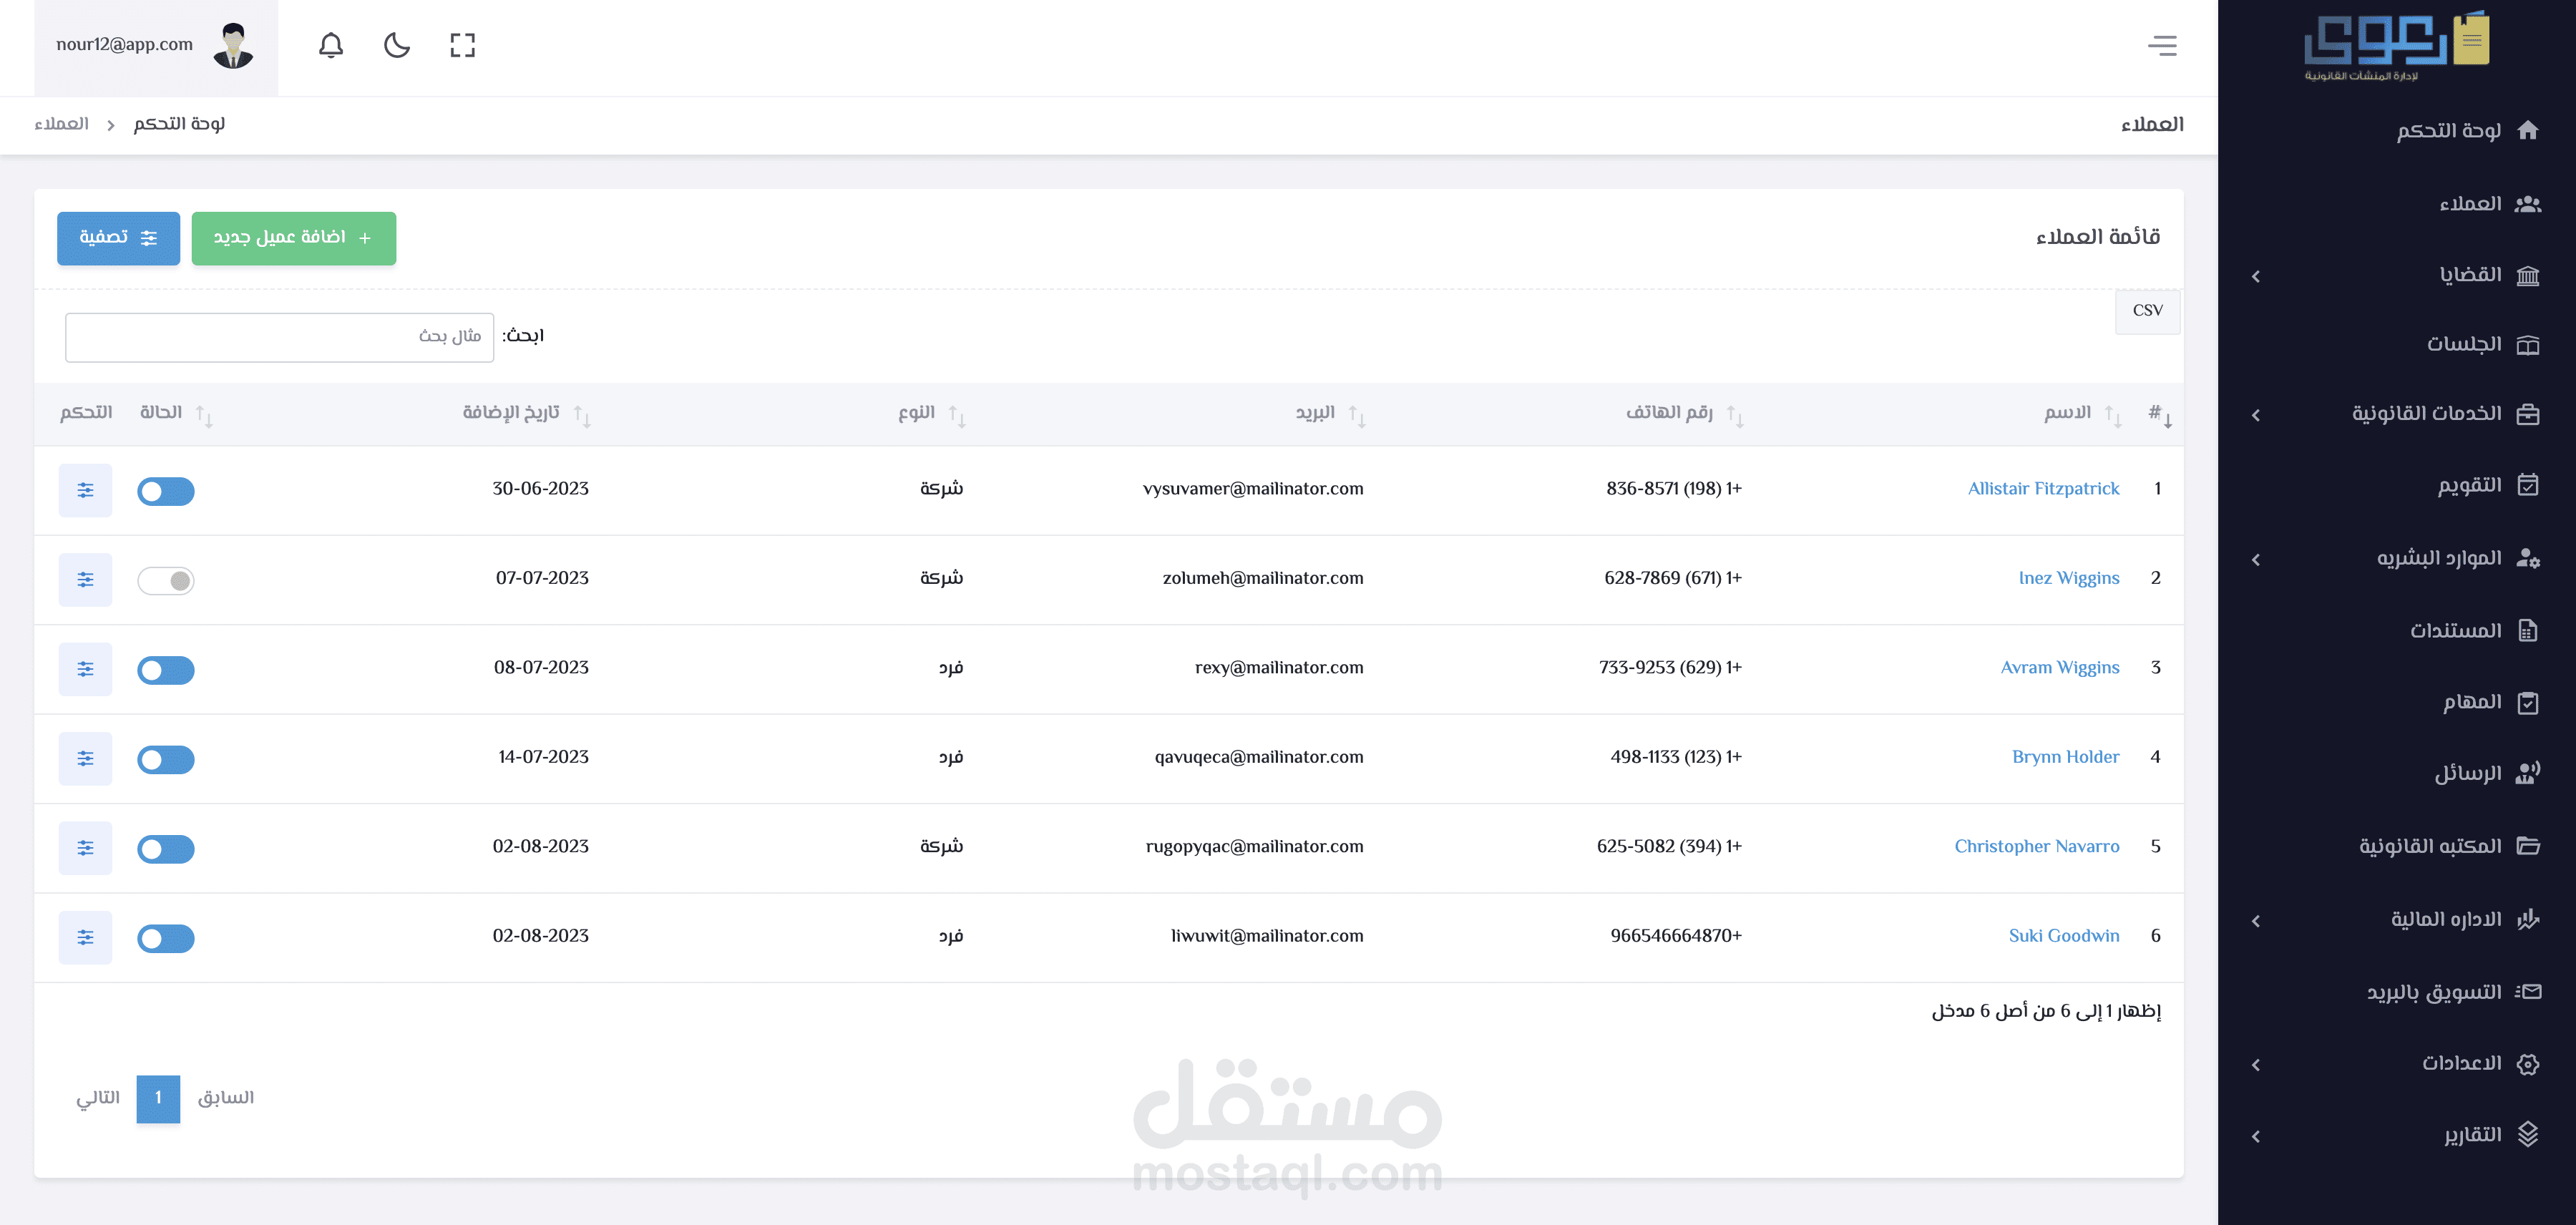
Task: Open the الجلسات sidebar item
Action: [2464, 344]
